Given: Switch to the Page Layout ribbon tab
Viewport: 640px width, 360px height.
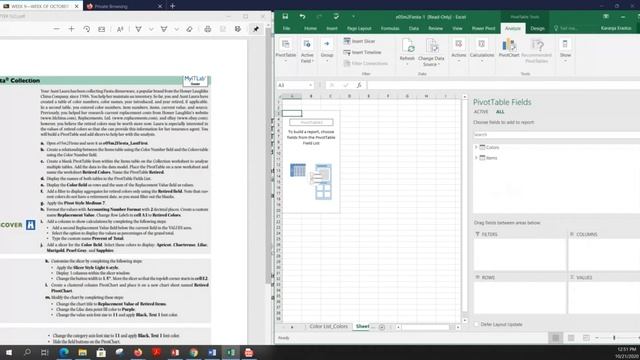Looking at the screenshot, I should [359, 28].
